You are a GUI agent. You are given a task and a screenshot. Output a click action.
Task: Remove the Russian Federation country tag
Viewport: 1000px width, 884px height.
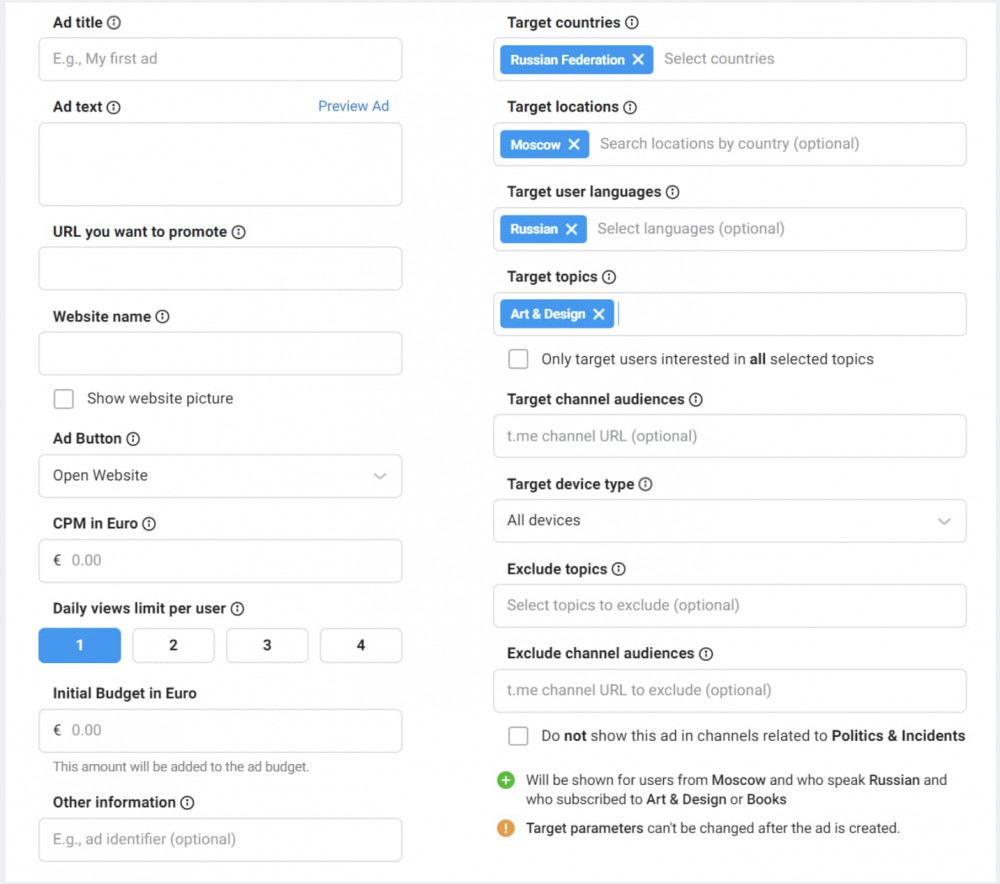pyautogui.click(x=638, y=59)
